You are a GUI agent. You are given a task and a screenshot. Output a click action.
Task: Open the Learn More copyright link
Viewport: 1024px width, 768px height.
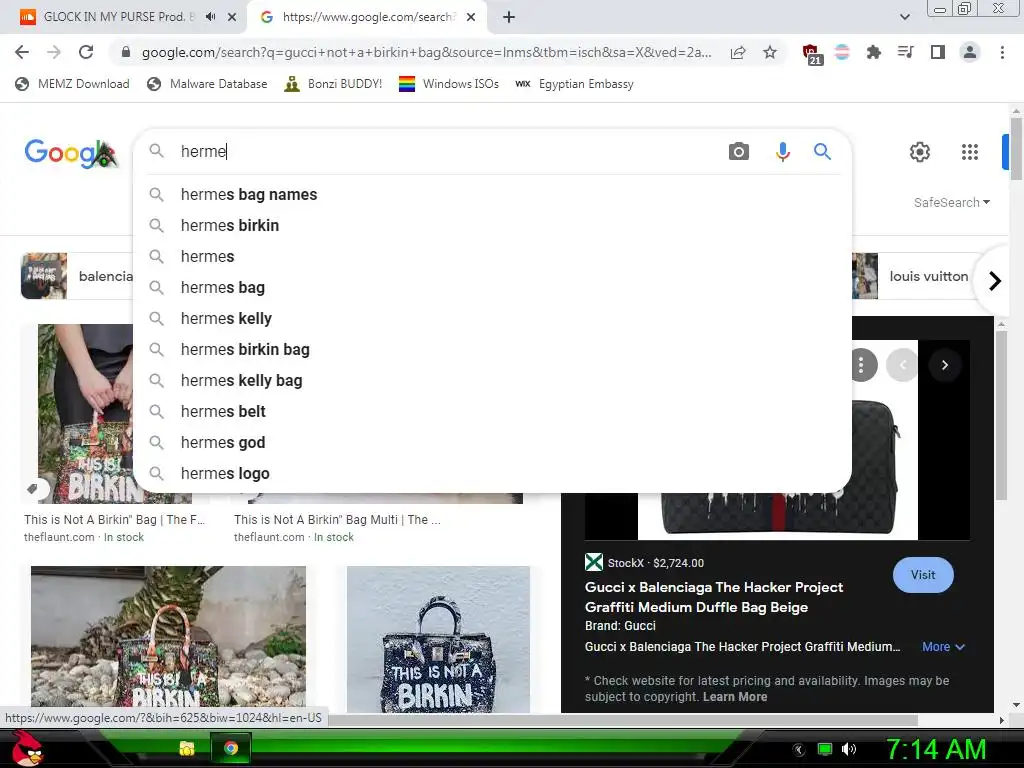735,697
